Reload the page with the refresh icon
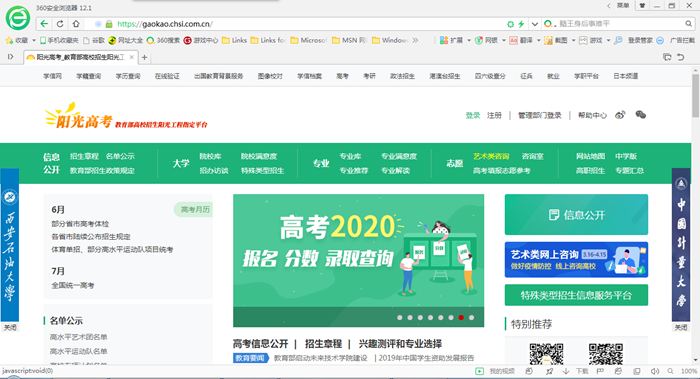The height and width of the screenshot is (379, 700). [60, 24]
